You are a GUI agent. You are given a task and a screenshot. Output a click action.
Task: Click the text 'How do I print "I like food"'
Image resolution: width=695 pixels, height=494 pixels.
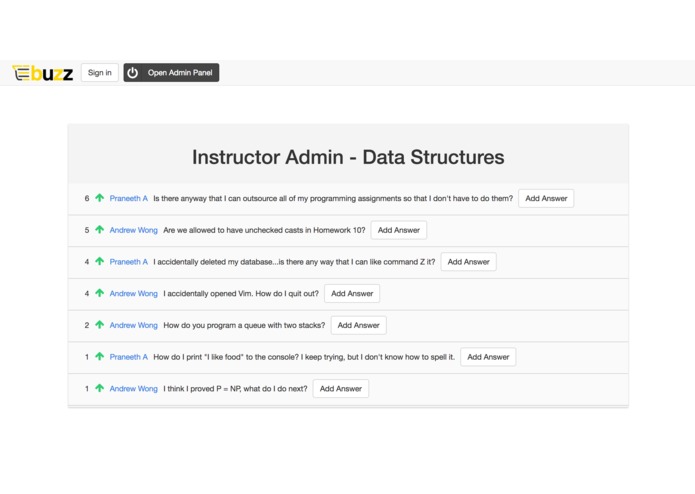tap(198, 357)
